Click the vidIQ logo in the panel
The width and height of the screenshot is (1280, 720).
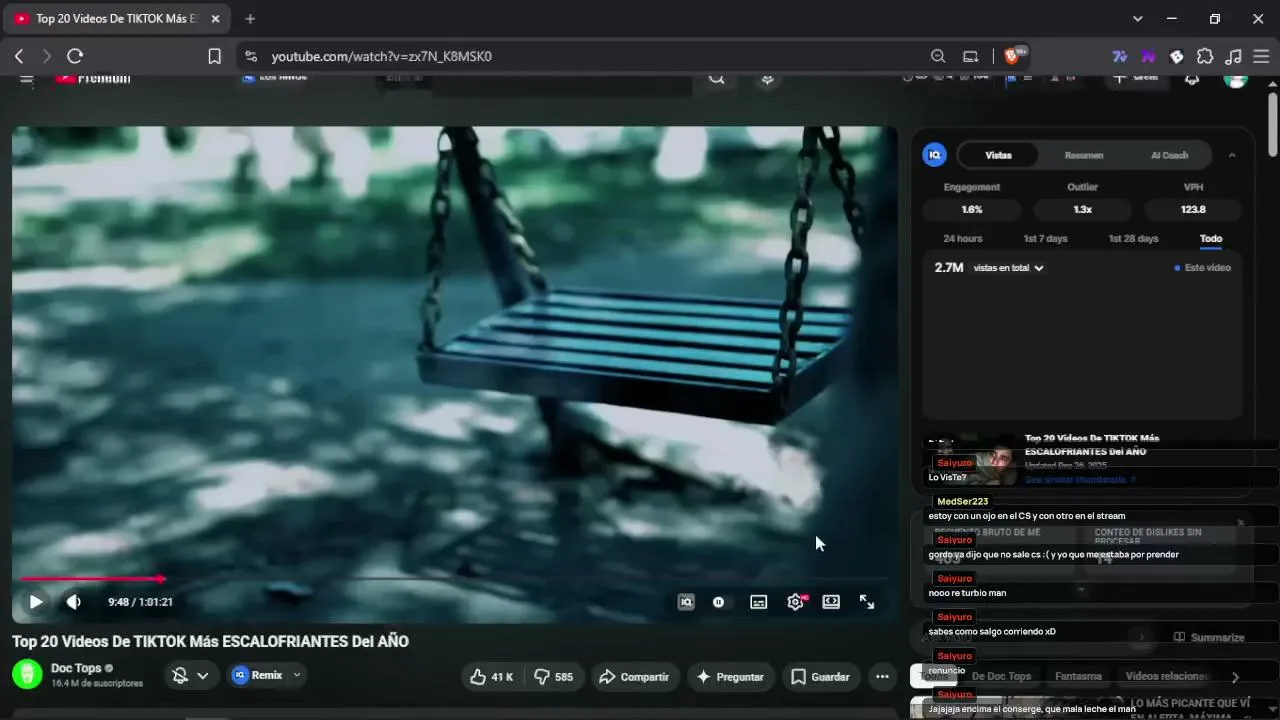[x=934, y=155]
